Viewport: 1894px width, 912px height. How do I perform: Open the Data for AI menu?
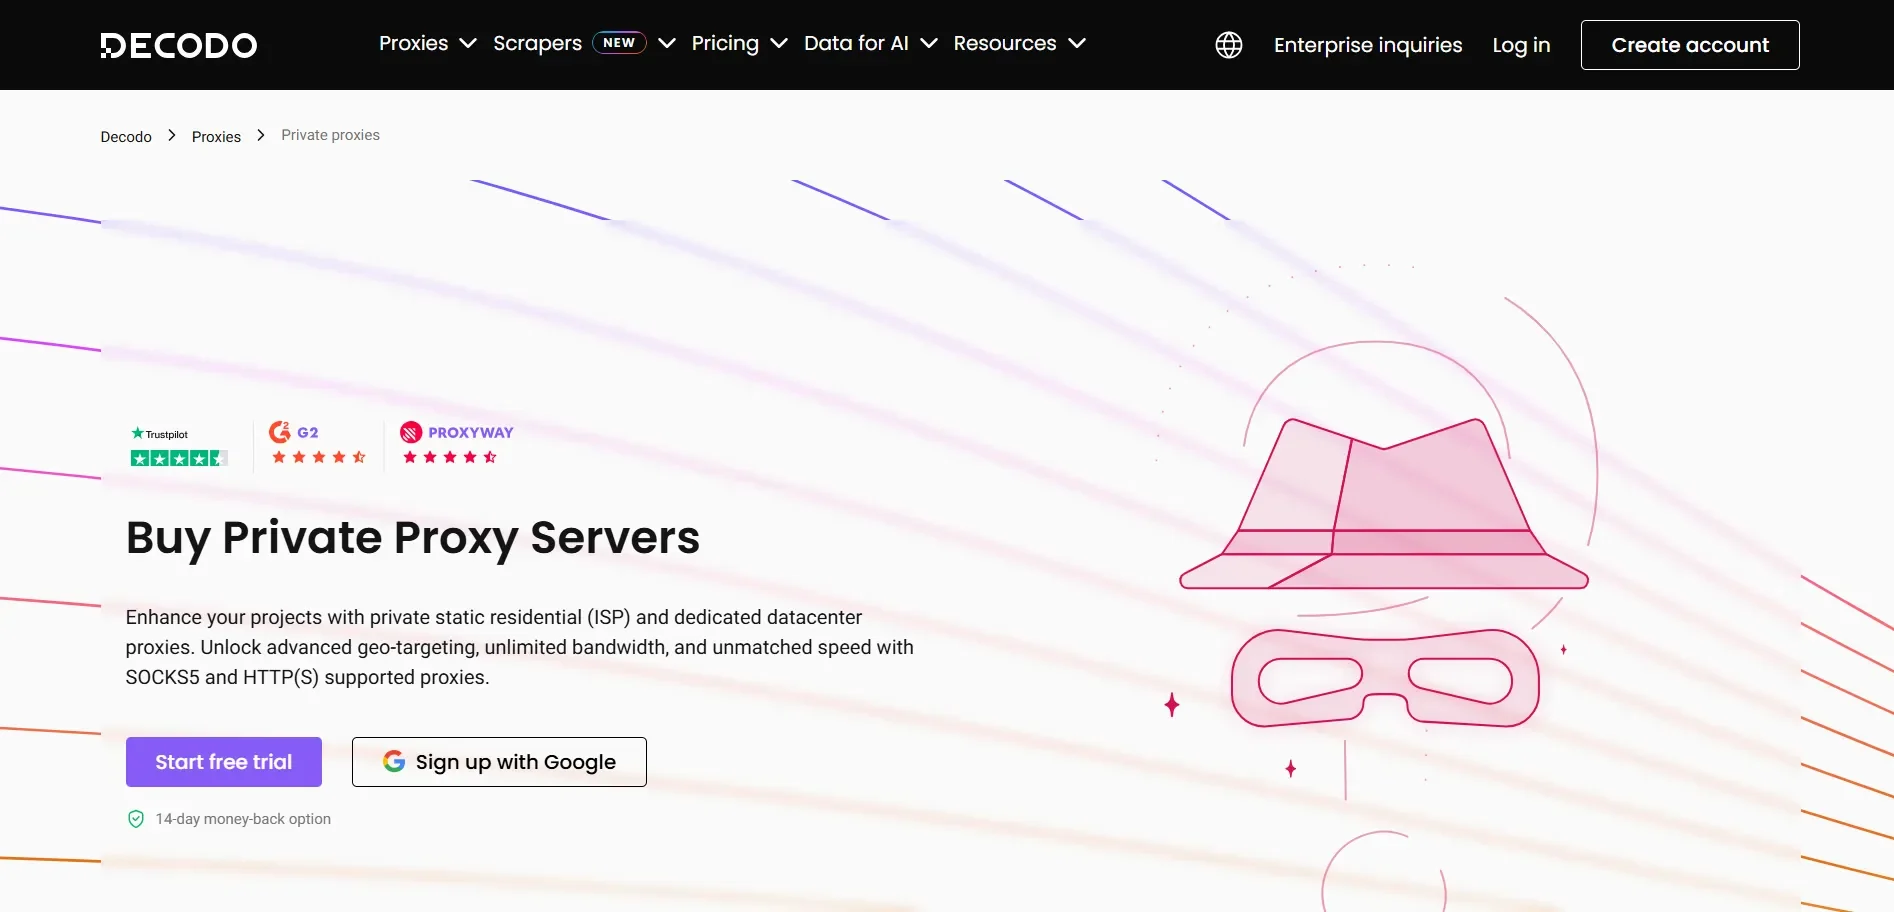pos(870,44)
